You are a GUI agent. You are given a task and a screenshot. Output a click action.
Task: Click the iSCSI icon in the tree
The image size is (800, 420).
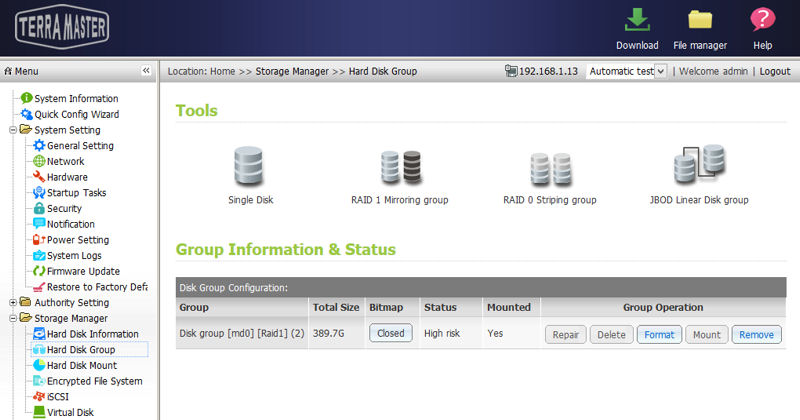(x=39, y=397)
